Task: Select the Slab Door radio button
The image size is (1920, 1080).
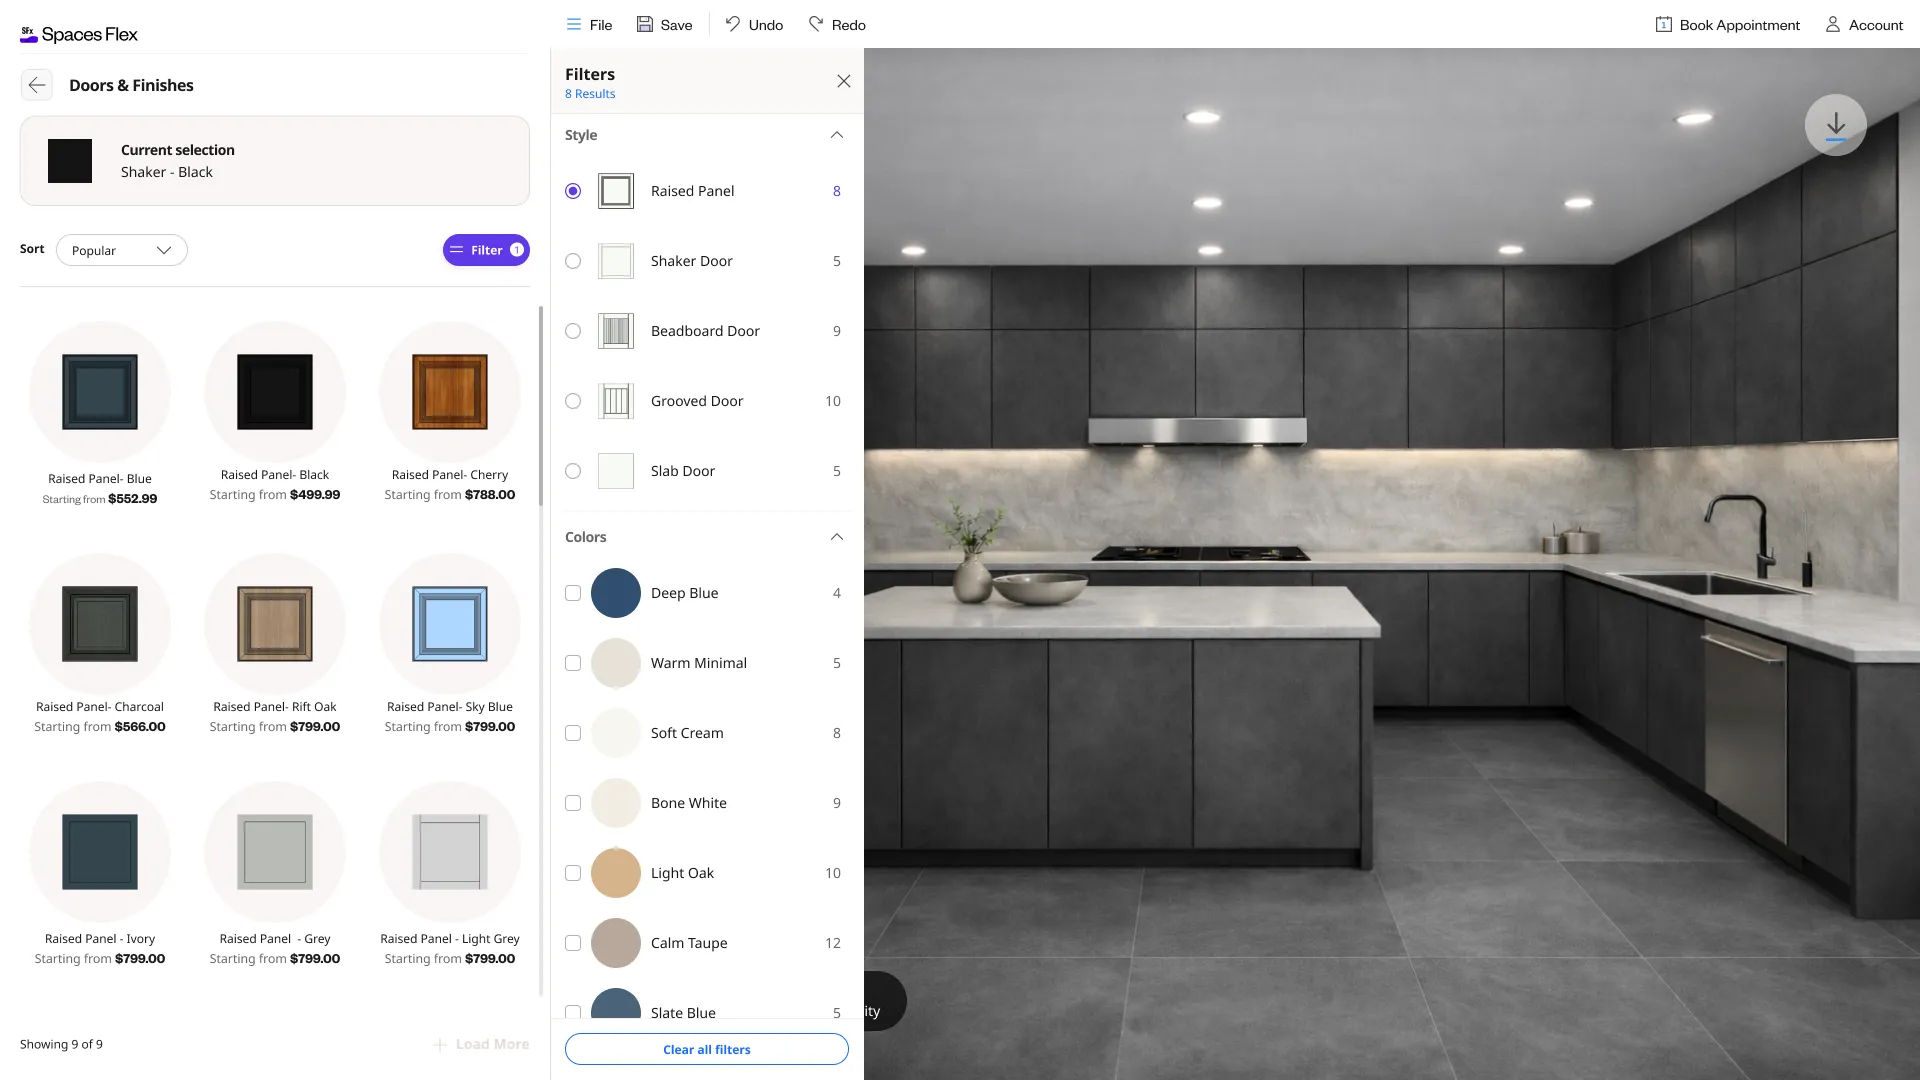Action: [573, 471]
